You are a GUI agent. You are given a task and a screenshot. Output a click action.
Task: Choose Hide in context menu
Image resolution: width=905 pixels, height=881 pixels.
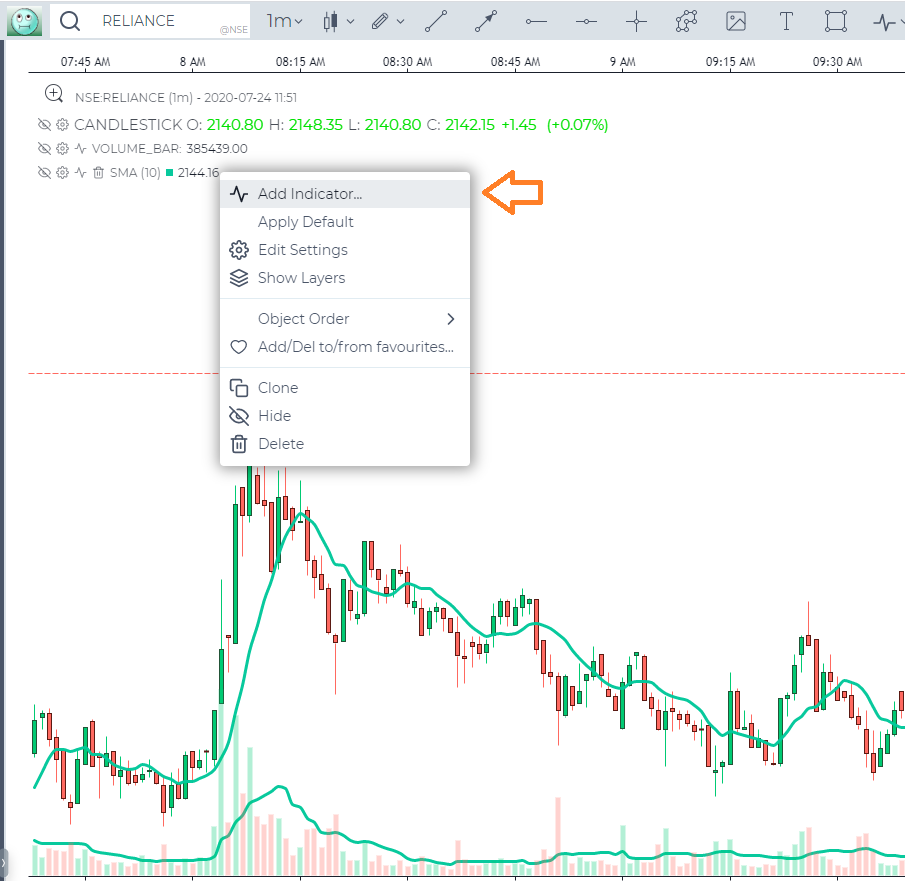[x=345, y=416]
